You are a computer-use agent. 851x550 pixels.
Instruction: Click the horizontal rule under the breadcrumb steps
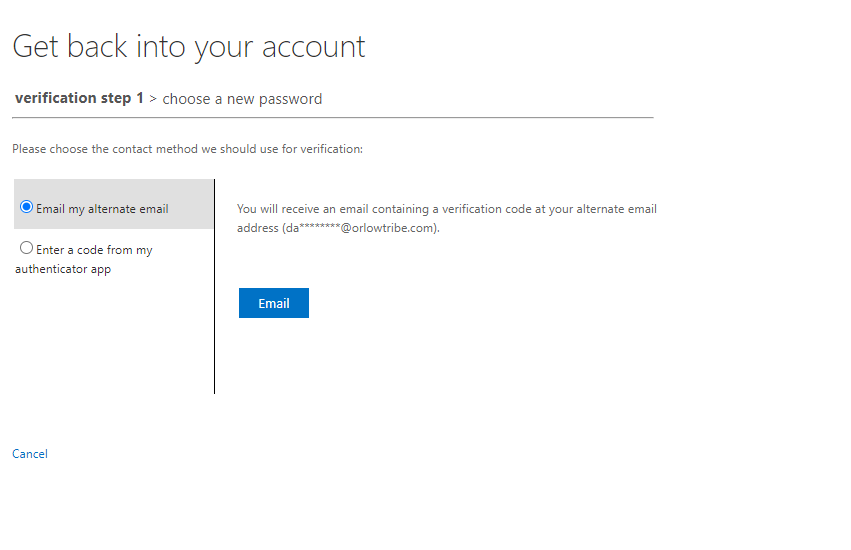click(333, 117)
